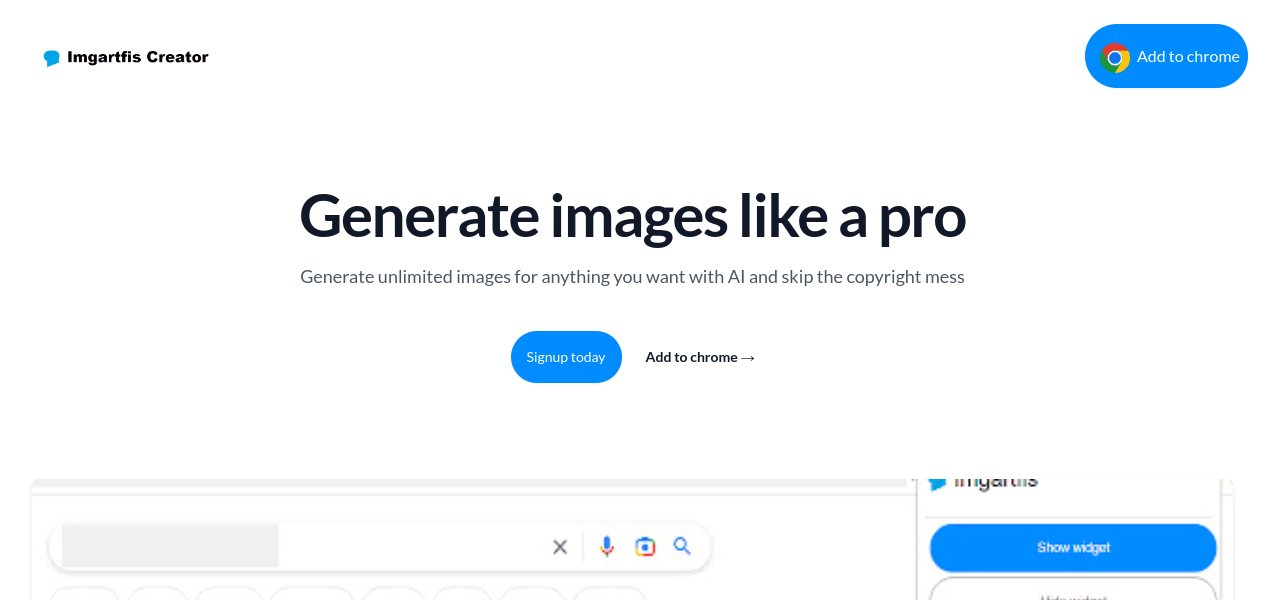The height and width of the screenshot is (600, 1280).
Task: Clear the search with the X icon
Action: tap(560, 546)
